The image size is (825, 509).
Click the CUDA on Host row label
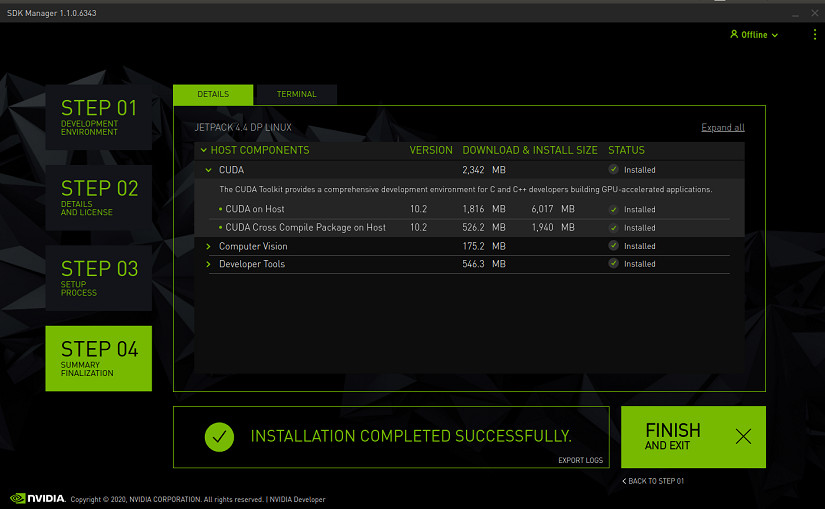(x=255, y=209)
